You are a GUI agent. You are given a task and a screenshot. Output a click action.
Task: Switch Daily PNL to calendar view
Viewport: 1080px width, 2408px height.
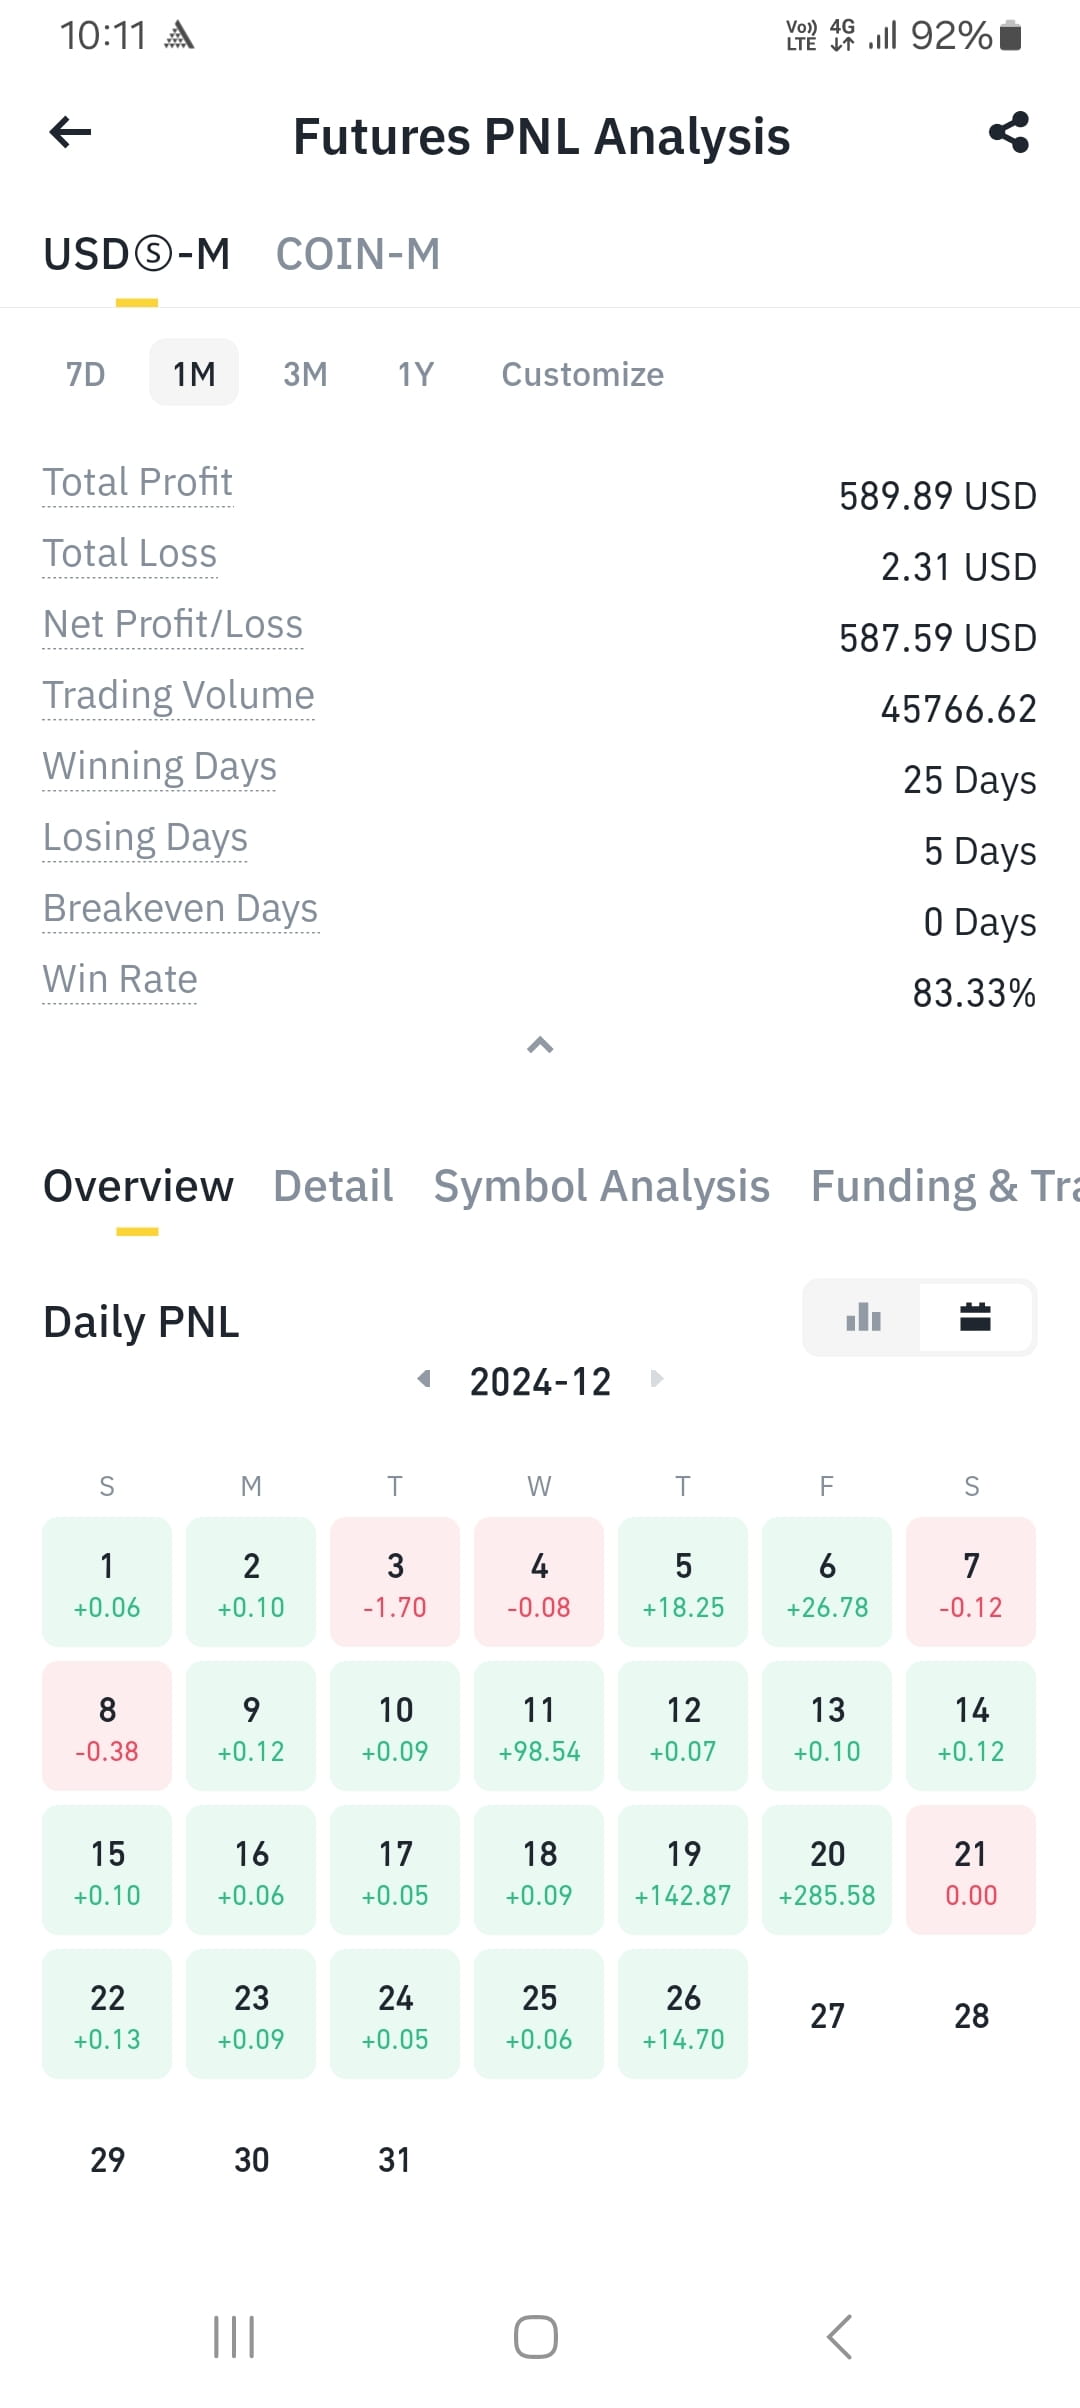pyautogui.click(x=975, y=1317)
